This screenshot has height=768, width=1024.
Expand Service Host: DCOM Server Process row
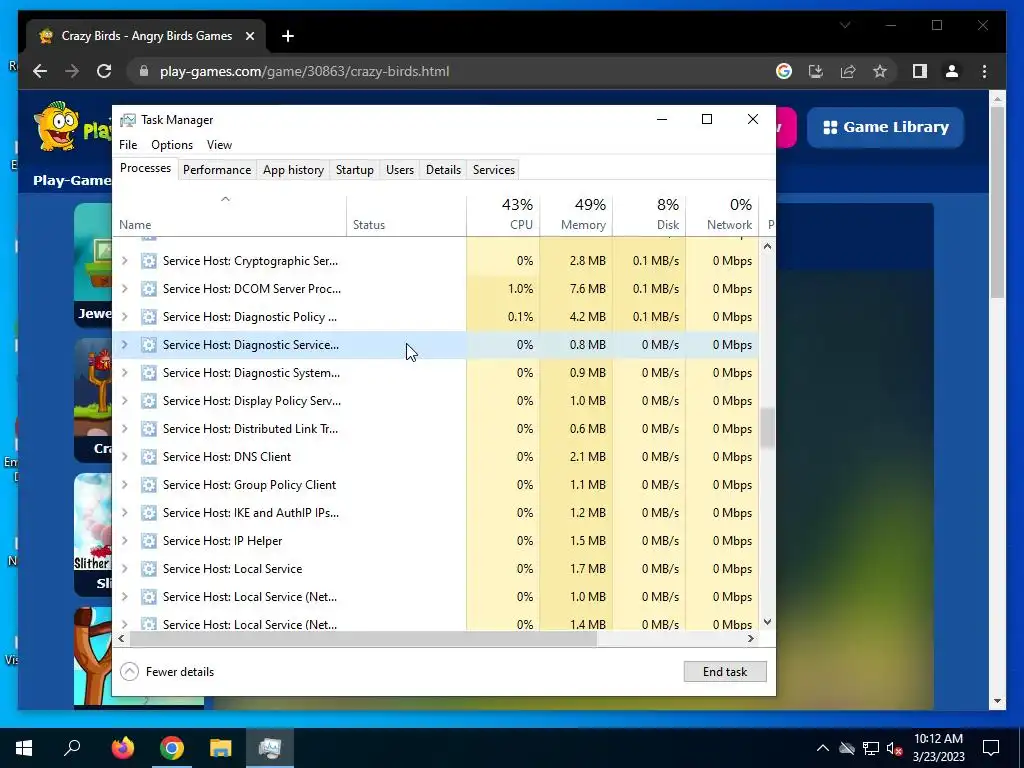point(125,289)
